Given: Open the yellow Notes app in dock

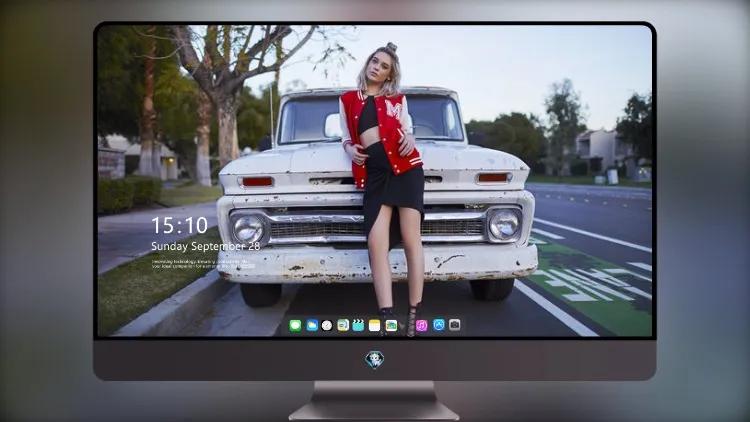Looking at the screenshot, I should tap(374, 326).
